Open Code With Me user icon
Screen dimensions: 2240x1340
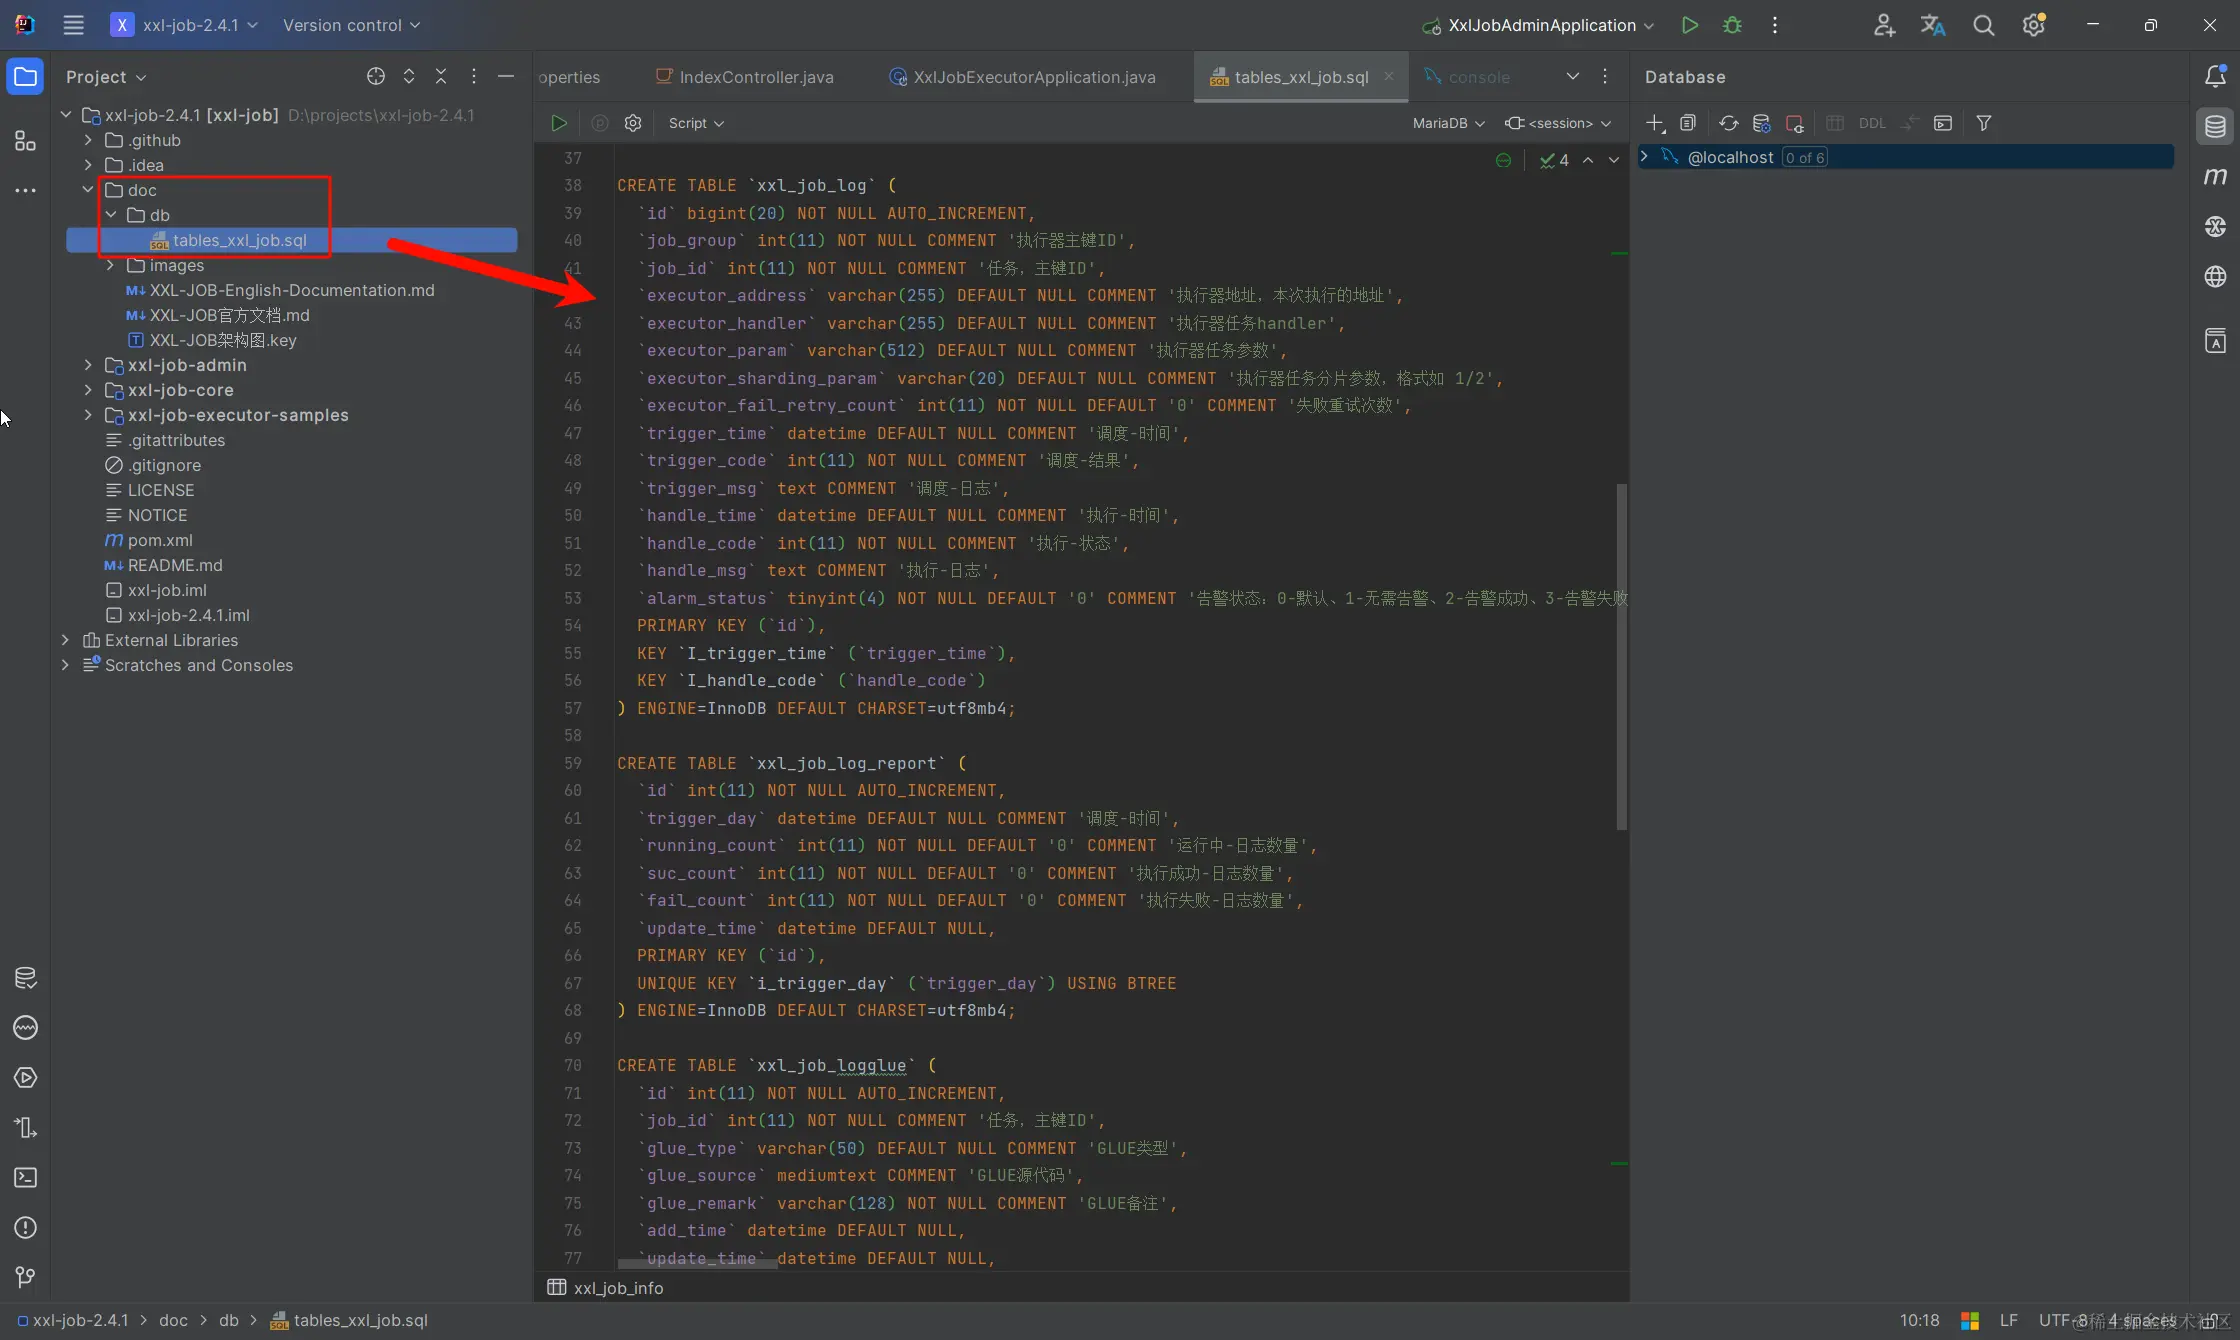coord(1884,25)
